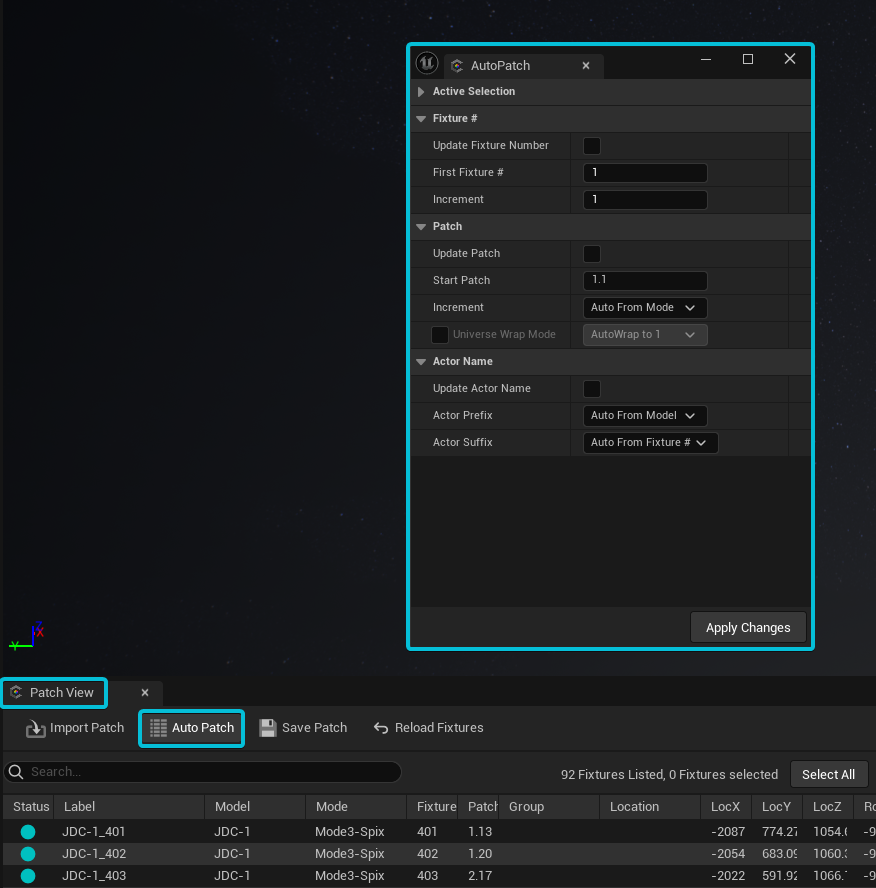Click status dot for JDC-1_403
Screen dimensions: 876x888
coord(28,876)
